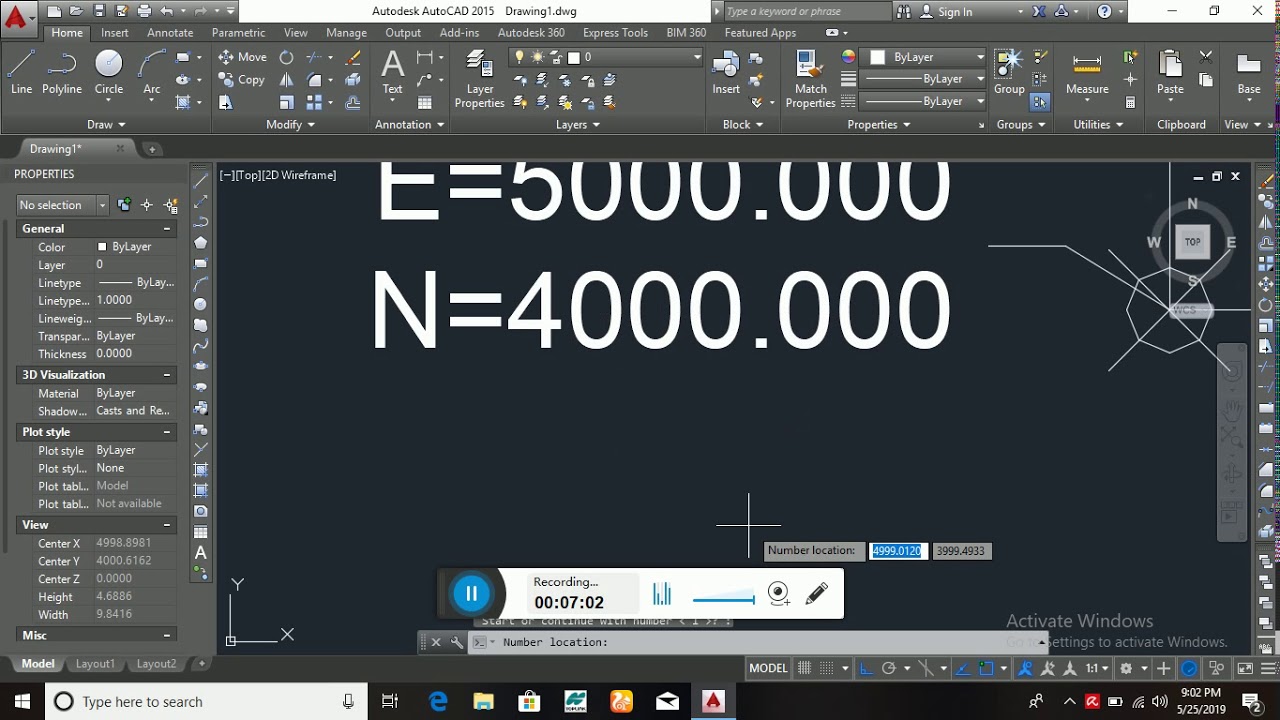
Task: Click MODEL button in status bar
Action: [768, 668]
